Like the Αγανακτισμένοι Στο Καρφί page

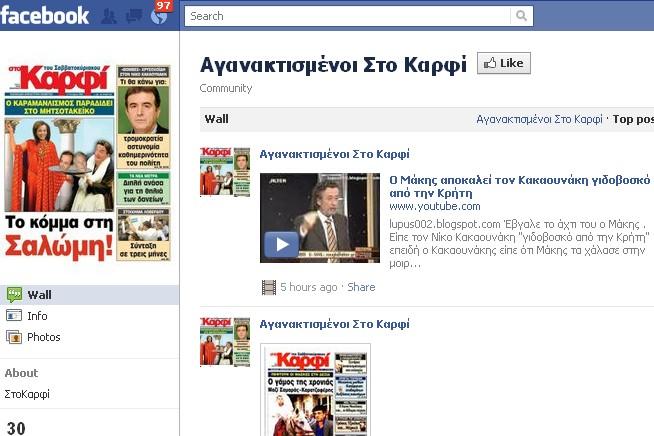[504, 63]
